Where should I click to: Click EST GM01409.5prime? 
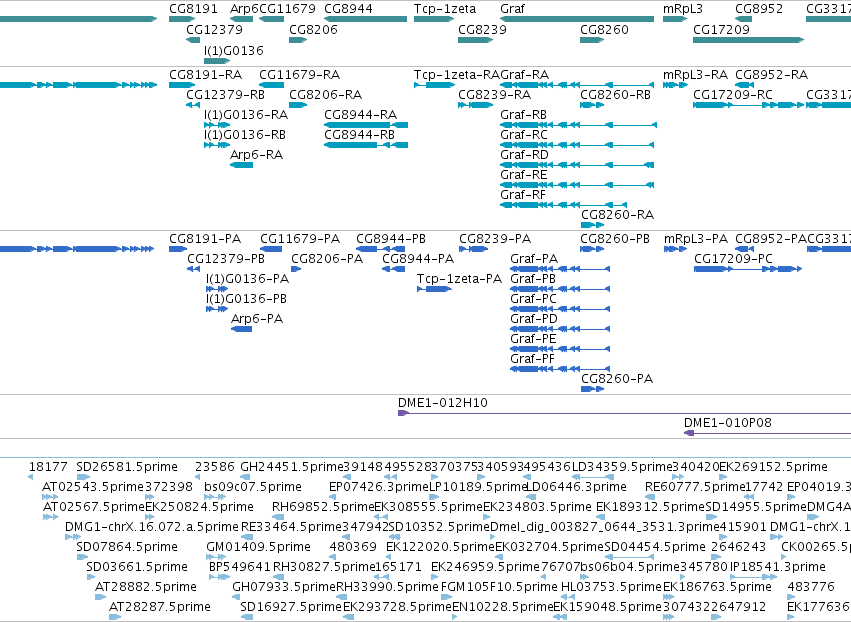216,557
